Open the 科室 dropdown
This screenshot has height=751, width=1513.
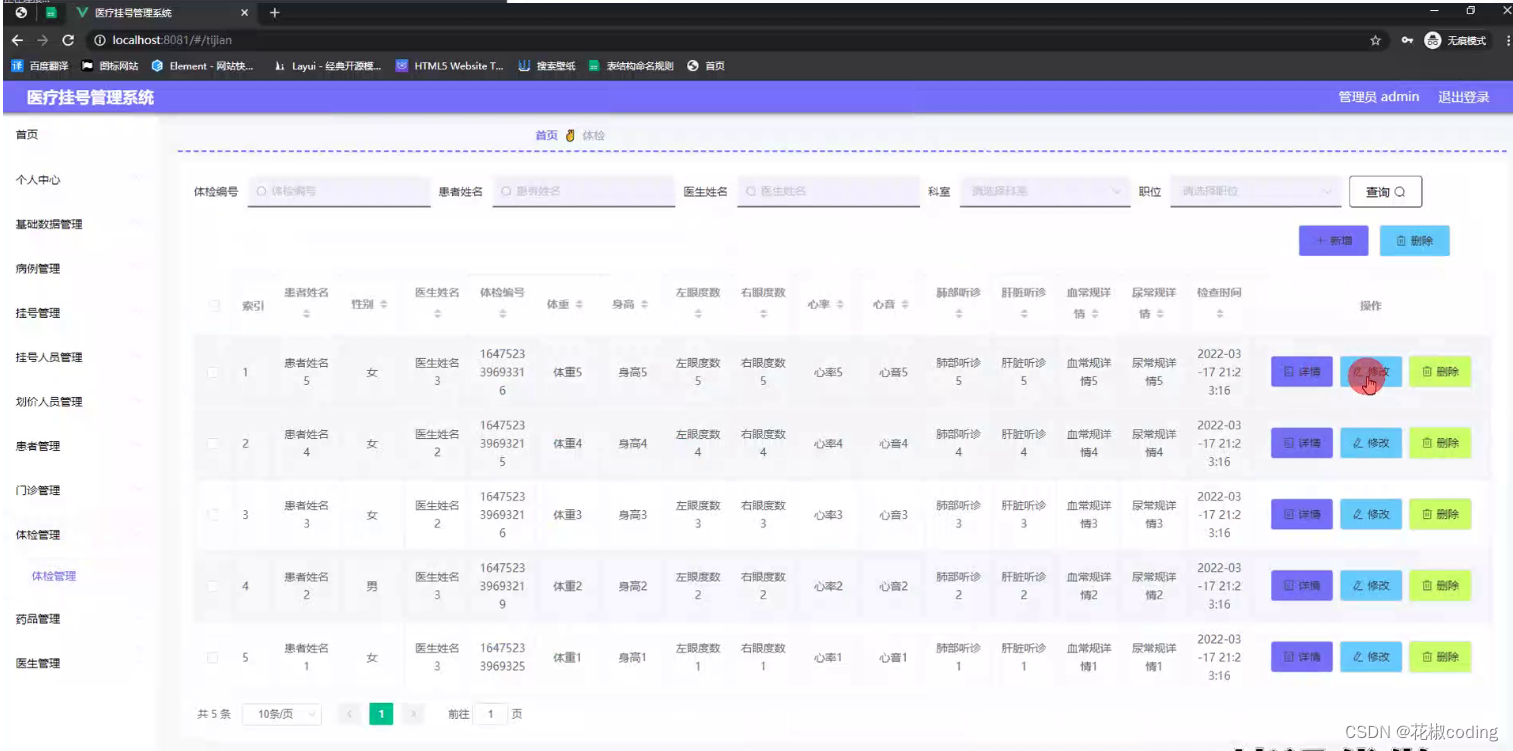pos(1043,191)
